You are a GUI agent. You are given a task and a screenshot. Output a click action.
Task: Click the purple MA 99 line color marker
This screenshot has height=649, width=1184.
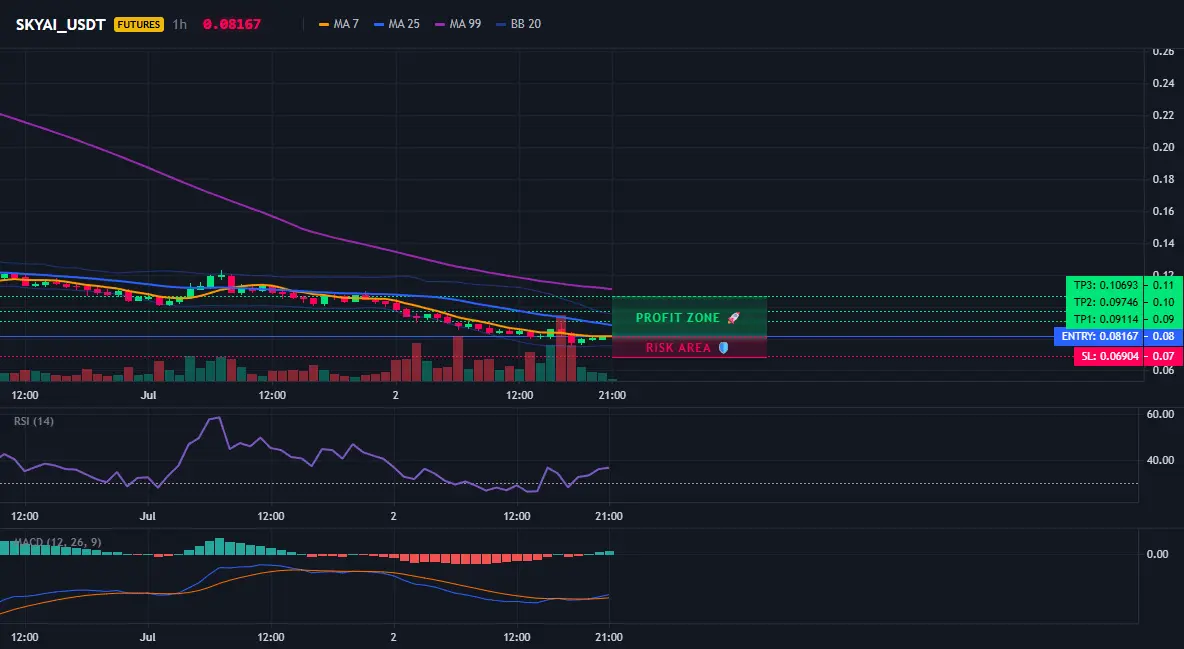(x=440, y=24)
